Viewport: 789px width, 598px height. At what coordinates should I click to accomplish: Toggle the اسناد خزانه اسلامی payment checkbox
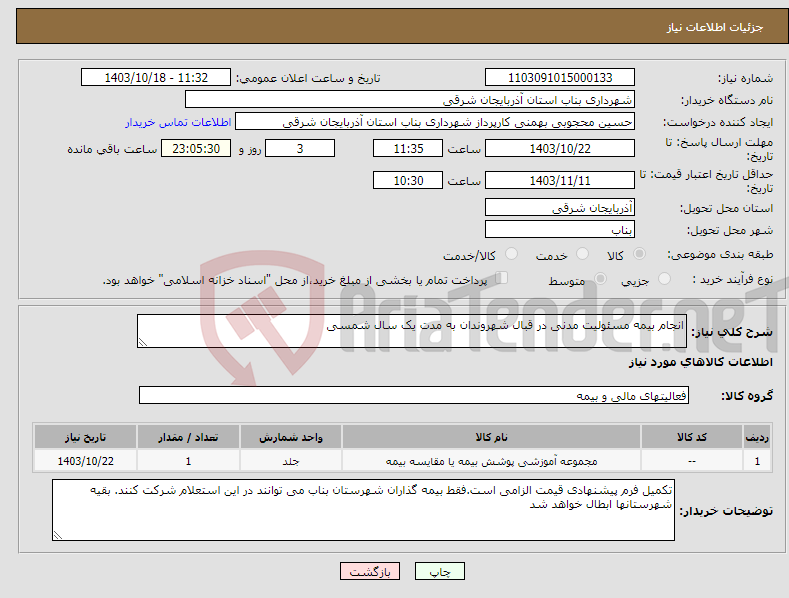click(x=501, y=277)
